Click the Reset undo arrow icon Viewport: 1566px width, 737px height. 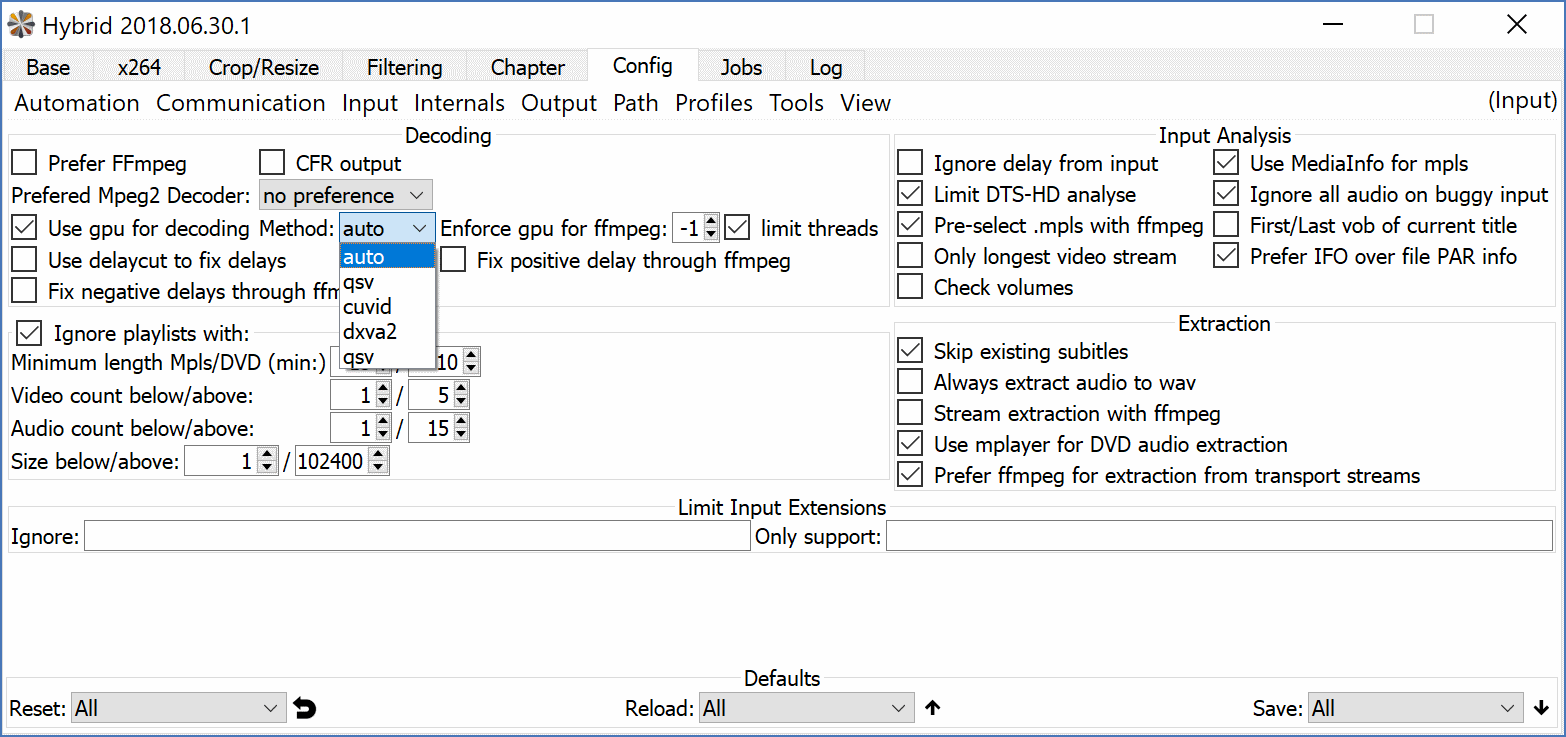(x=305, y=709)
